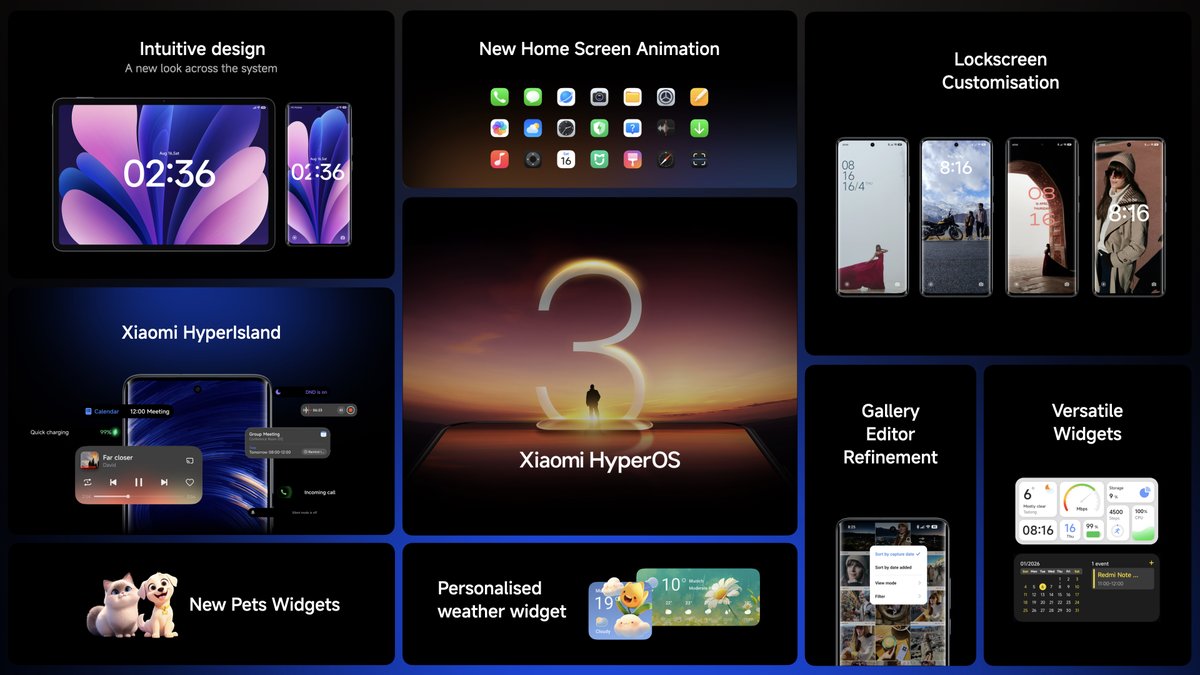Tap the Quick charging 99% indicator
Image resolution: width=1200 pixels, height=675 pixels.
(x=75, y=432)
